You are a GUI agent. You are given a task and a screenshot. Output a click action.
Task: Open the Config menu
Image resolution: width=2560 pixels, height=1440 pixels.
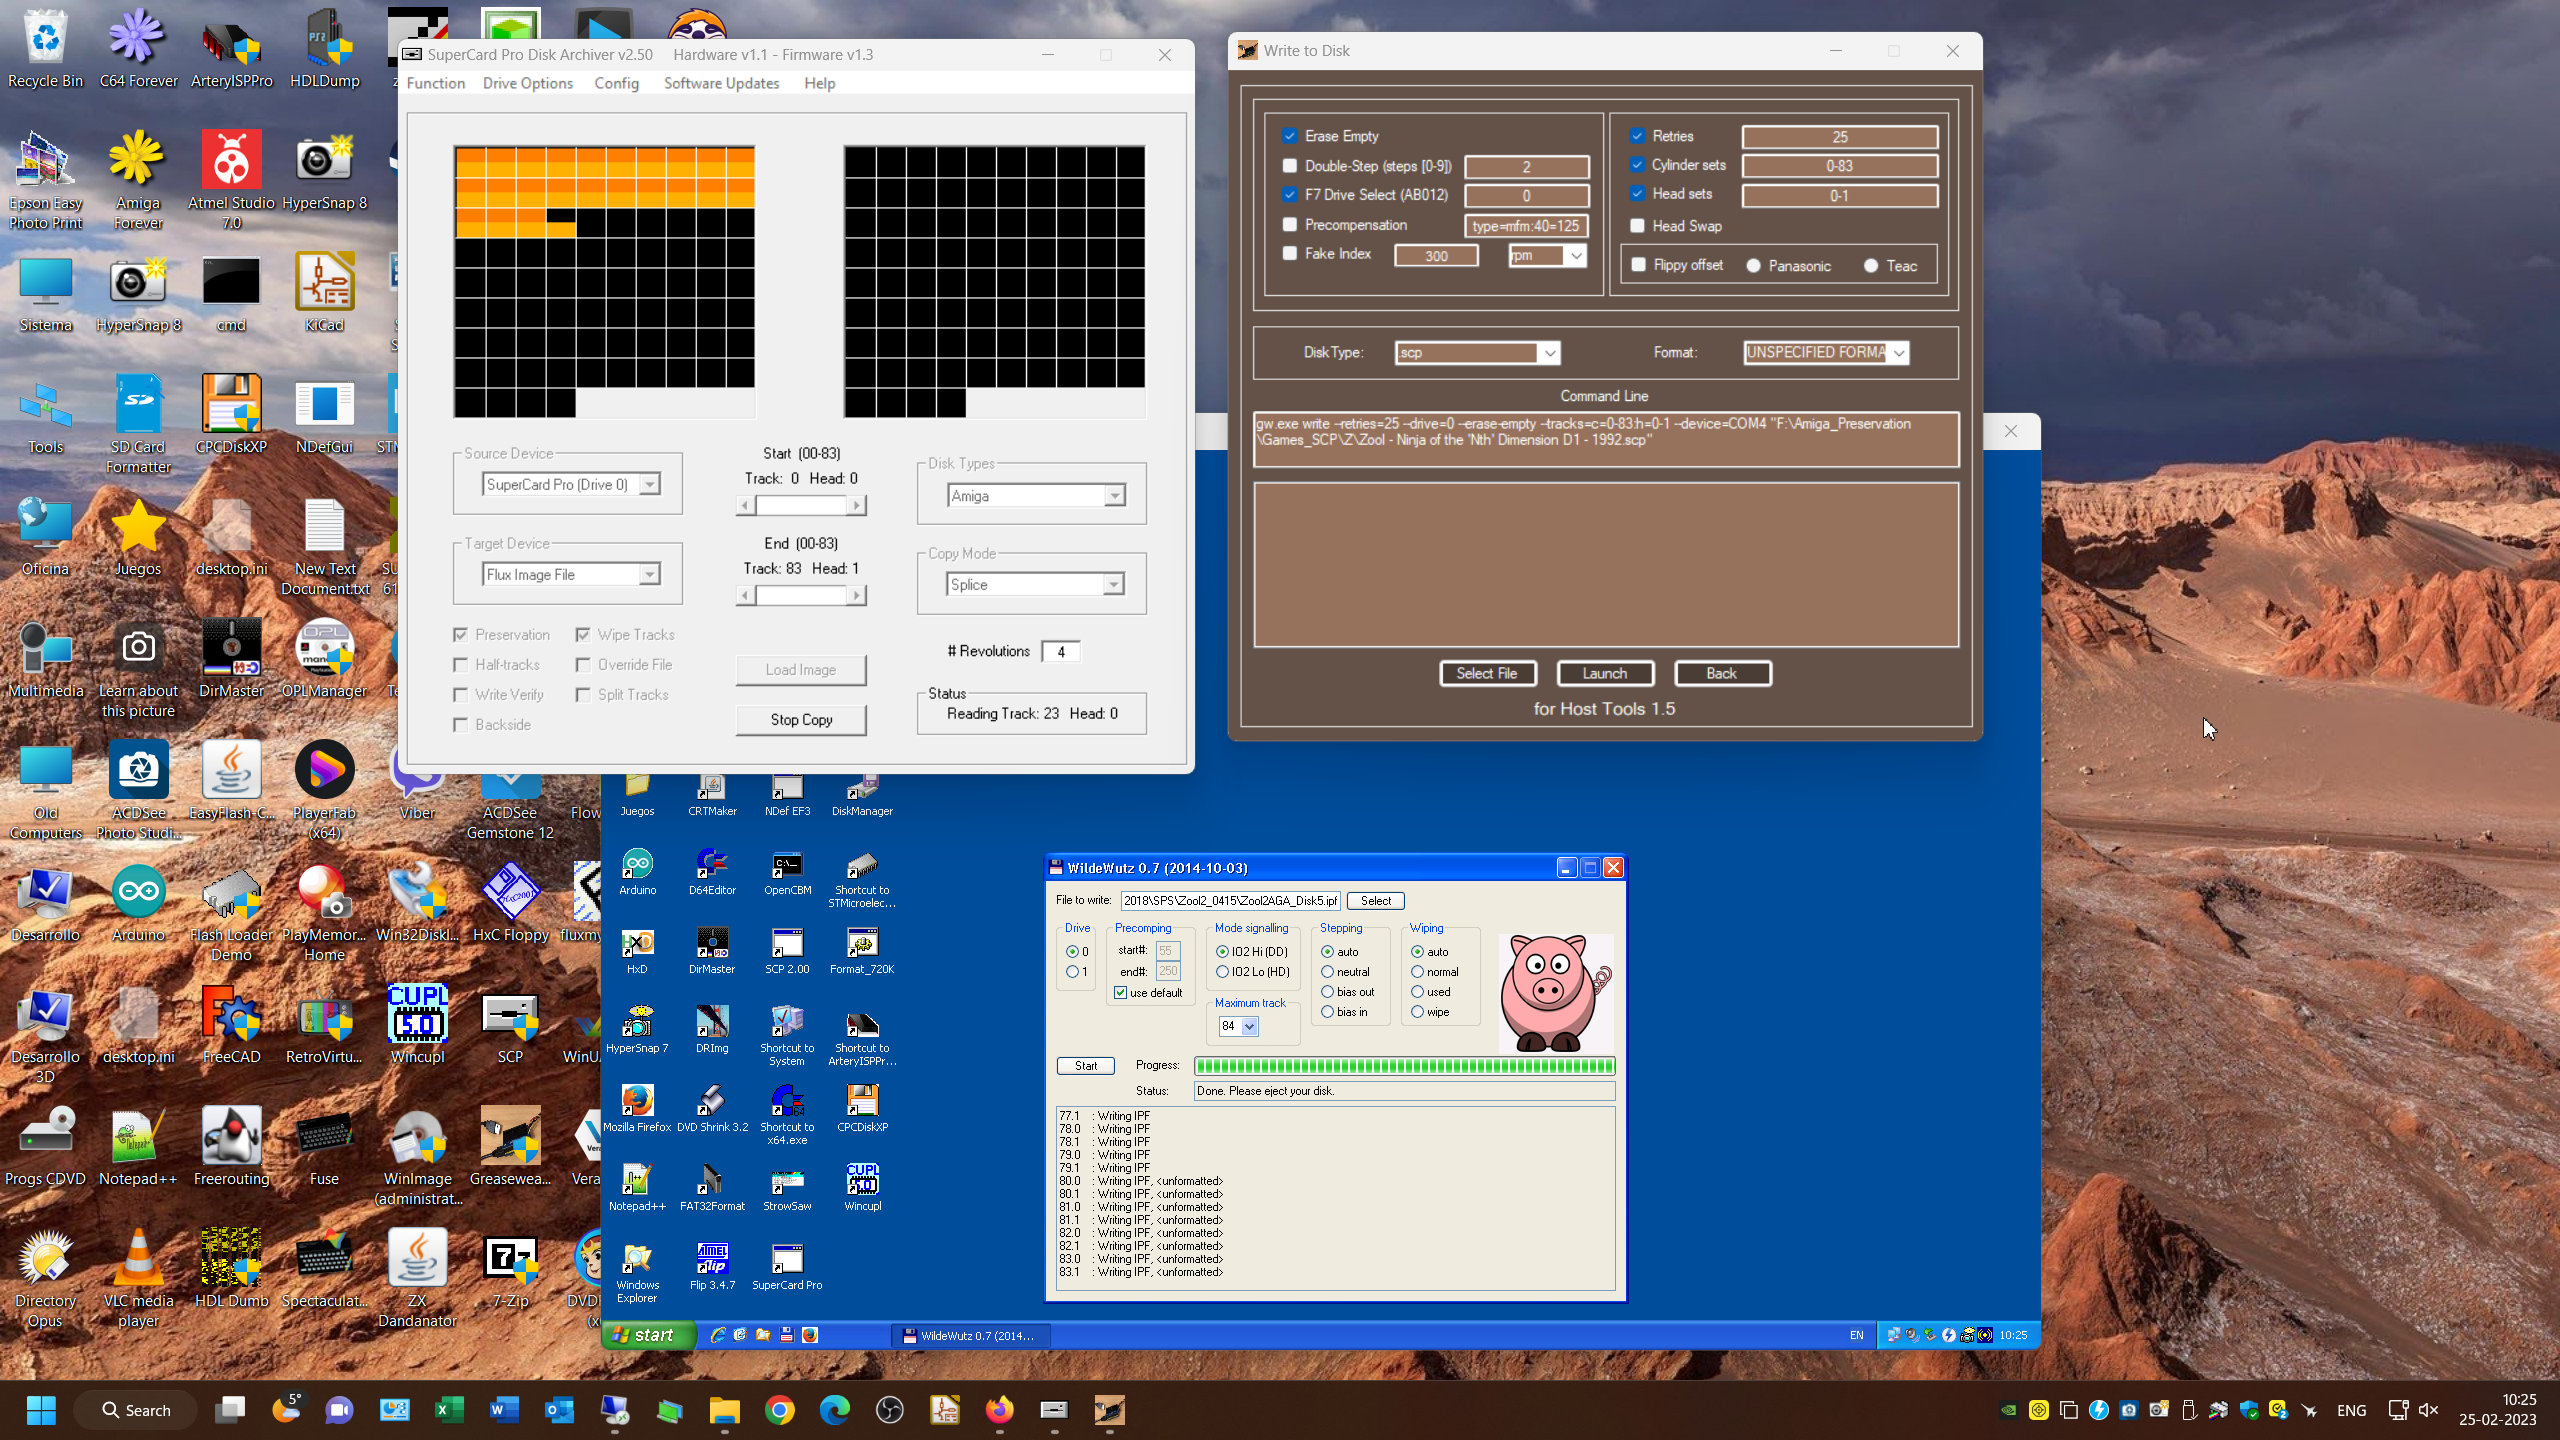(616, 83)
